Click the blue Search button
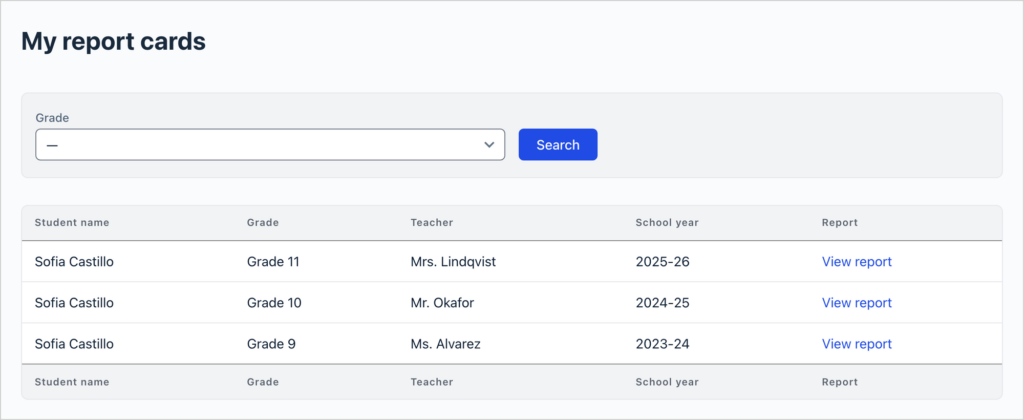The height and width of the screenshot is (420, 1024). coord(558,144)
